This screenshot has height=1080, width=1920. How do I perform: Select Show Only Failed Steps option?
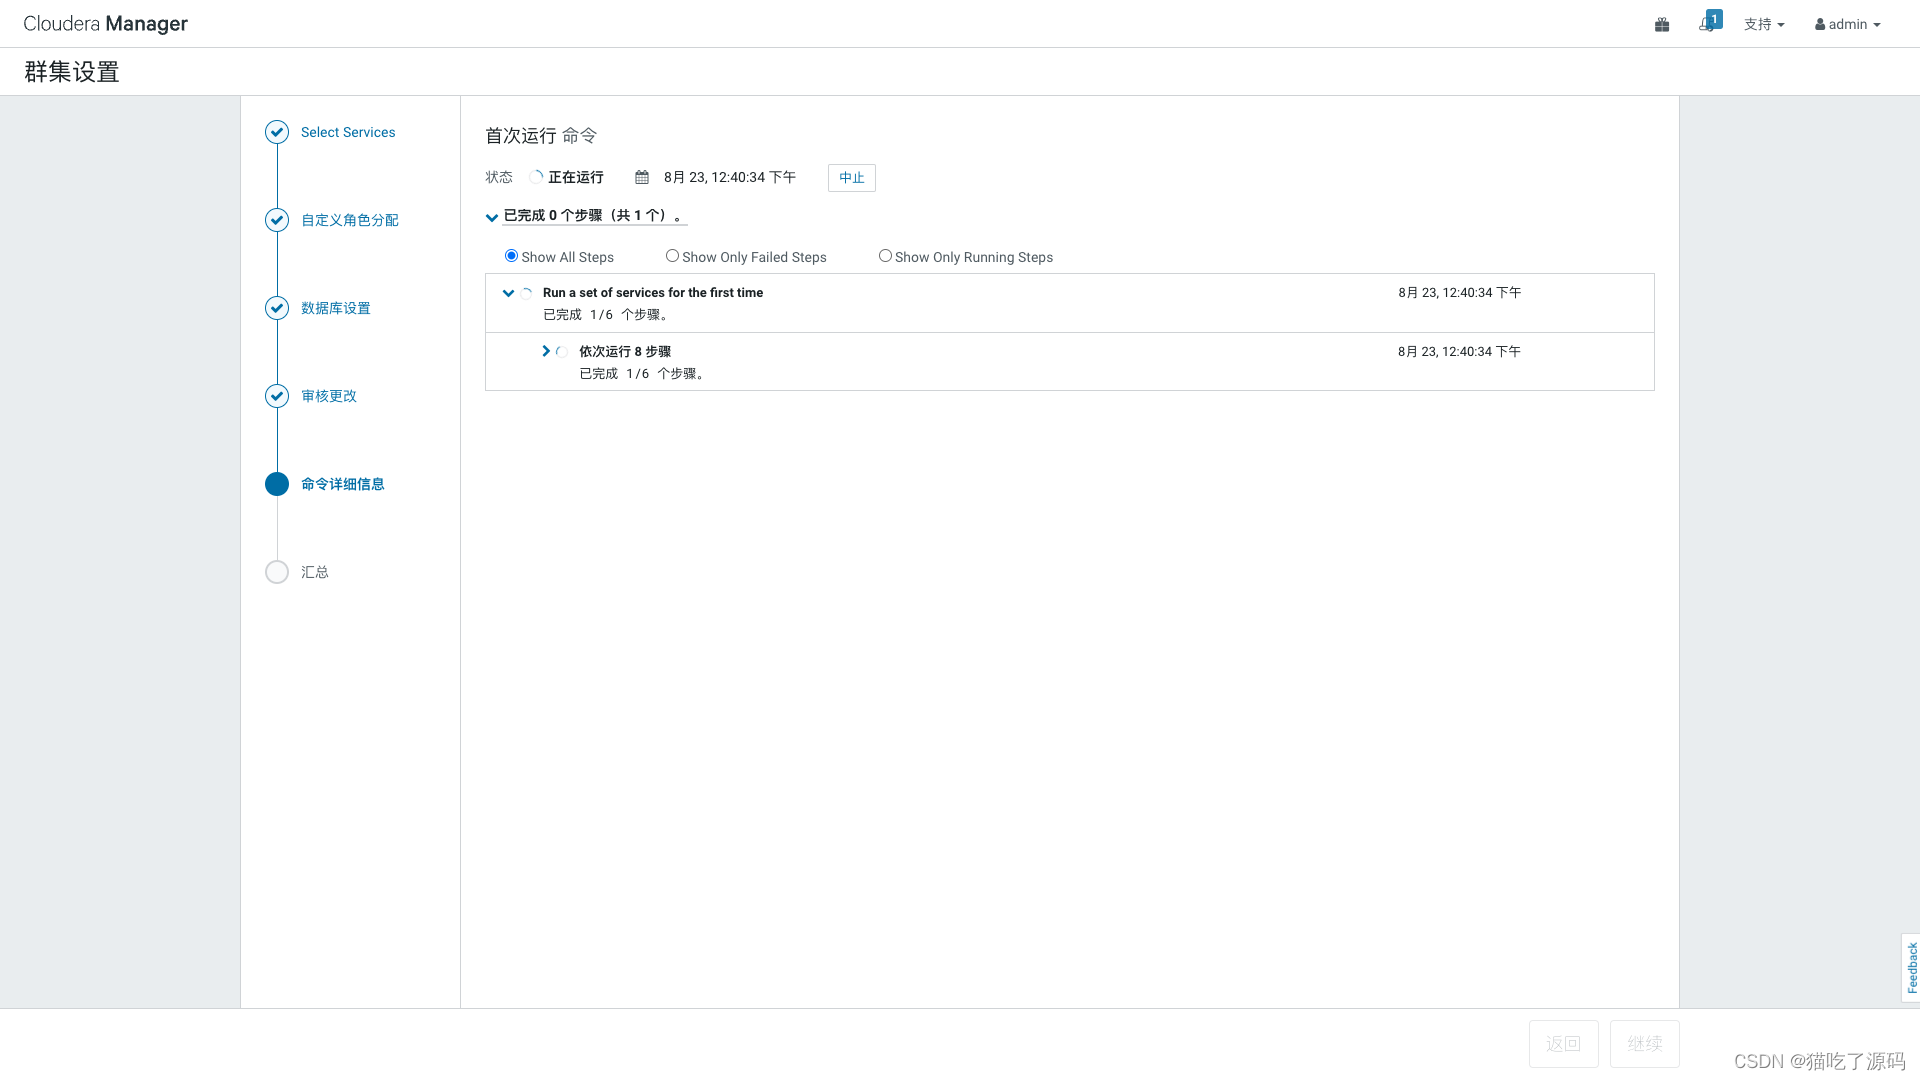pyautogui.click(x=672, y=256)
